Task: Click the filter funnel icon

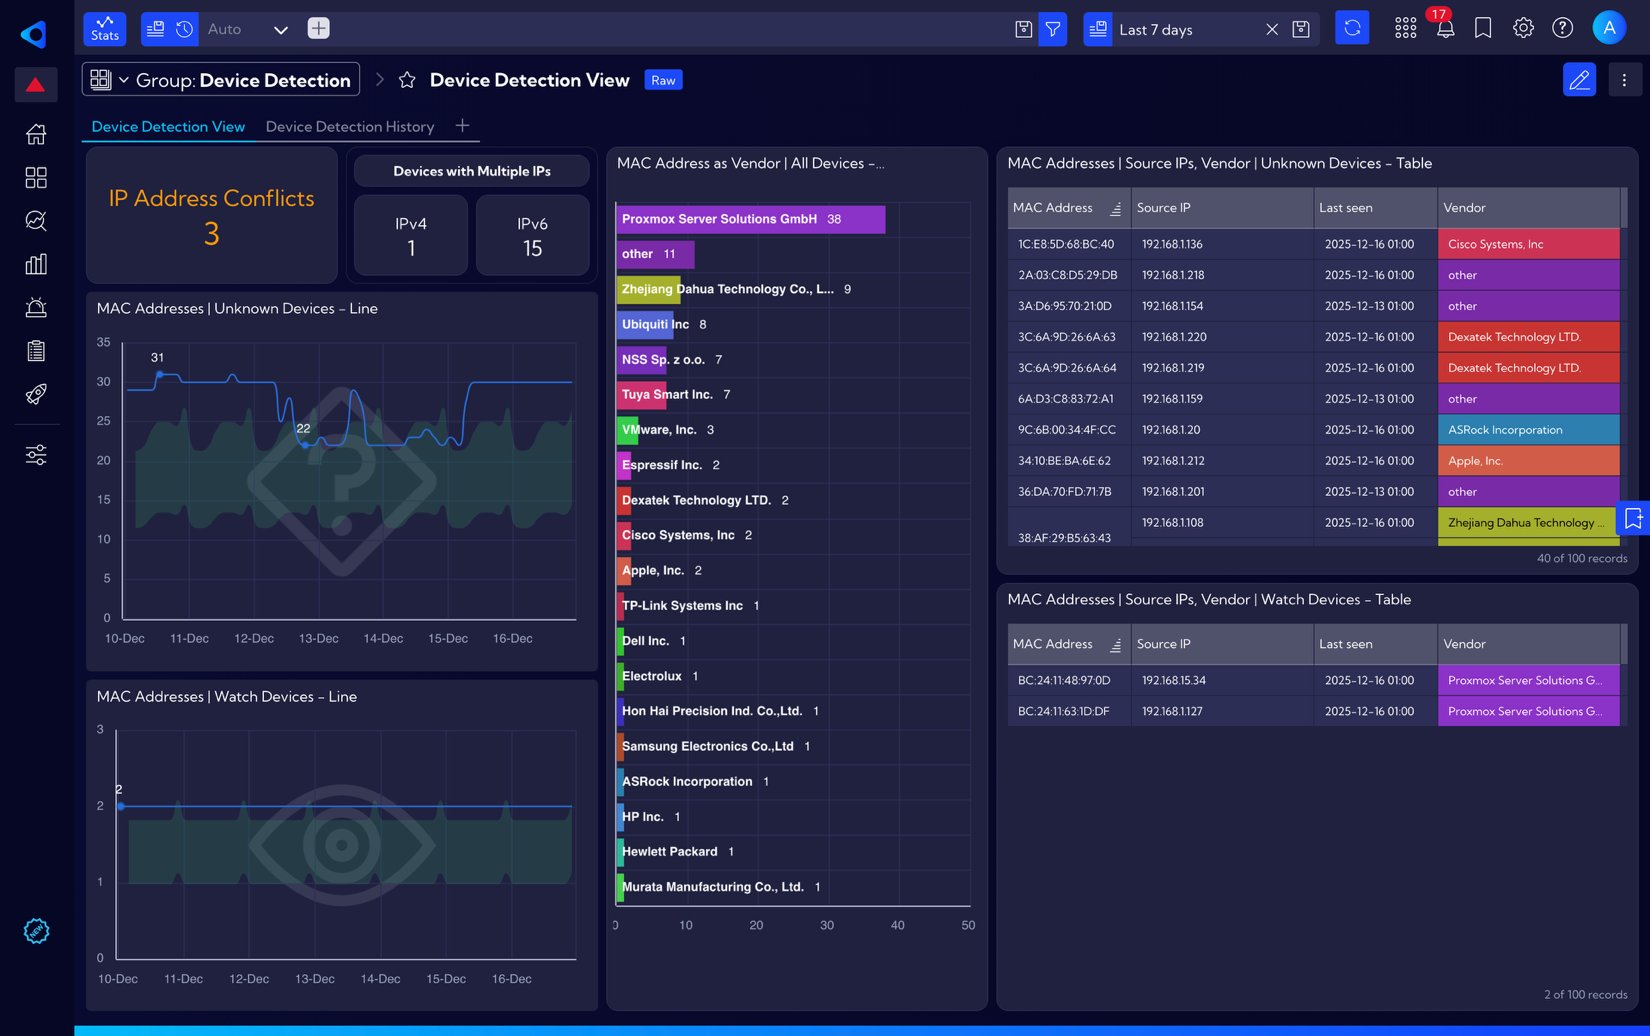Action: pyautogui.click(x=1053, y=30)
